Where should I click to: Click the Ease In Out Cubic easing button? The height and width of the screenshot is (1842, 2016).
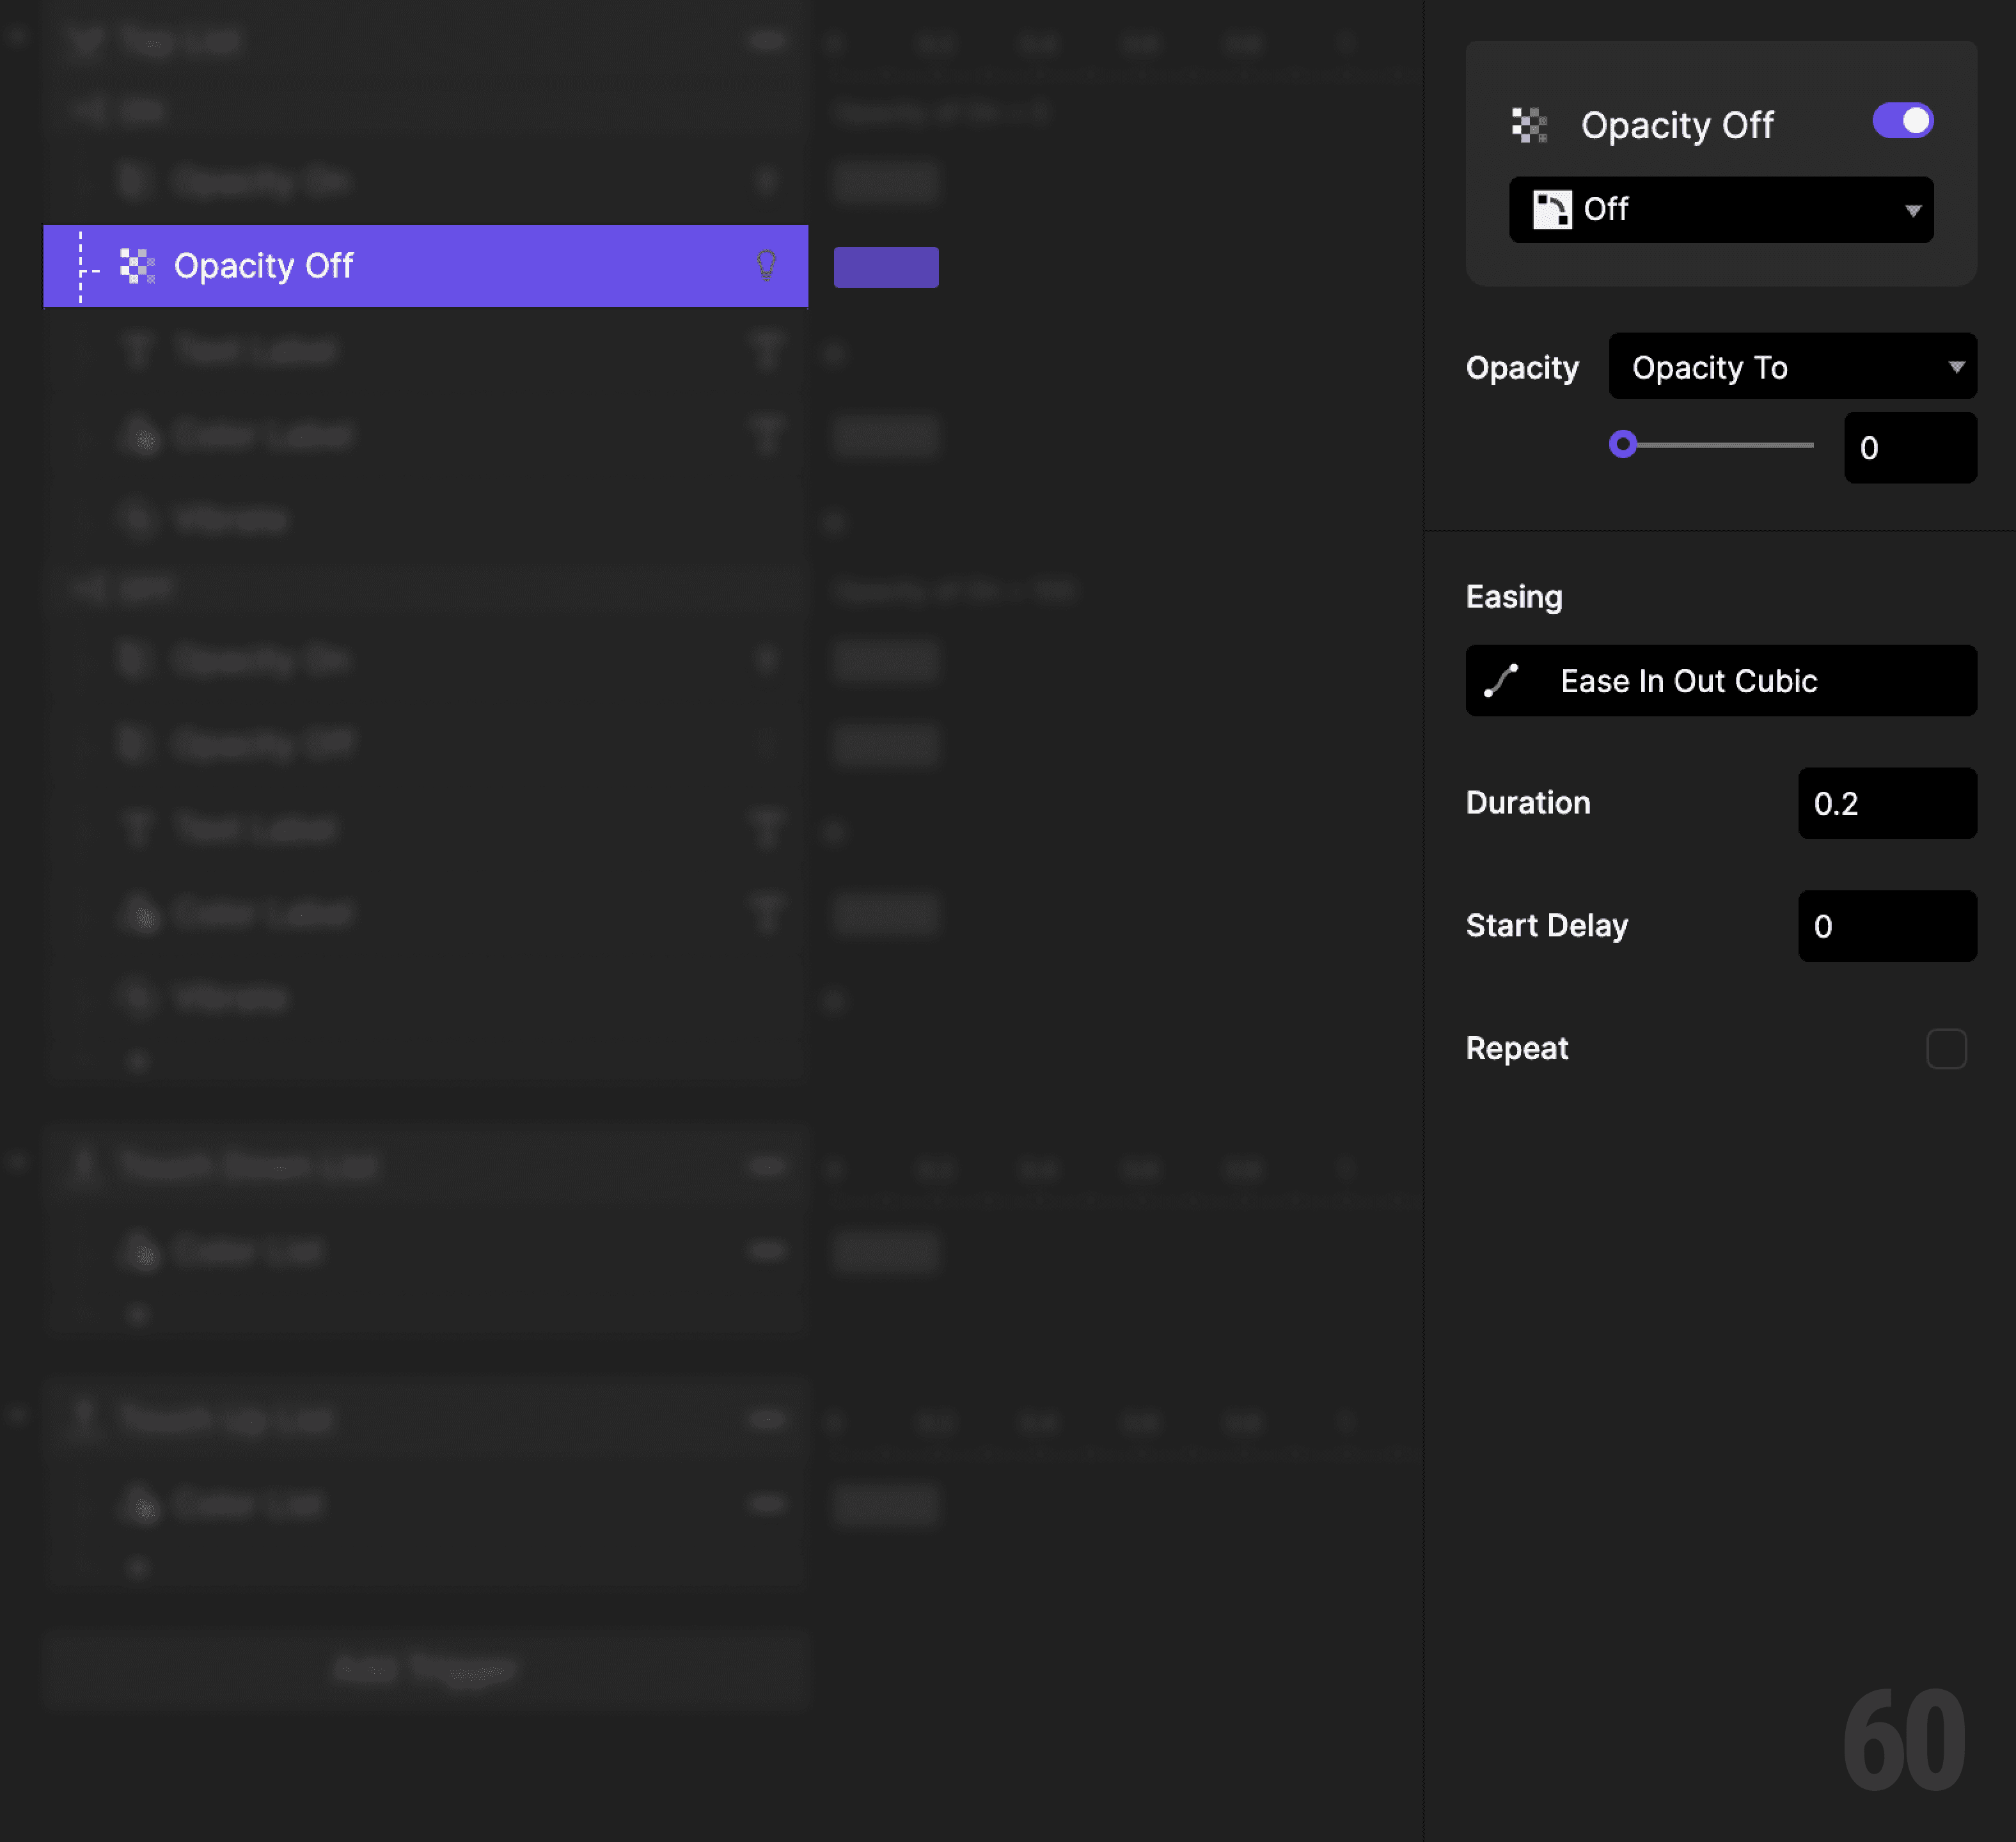(1720, 680)
